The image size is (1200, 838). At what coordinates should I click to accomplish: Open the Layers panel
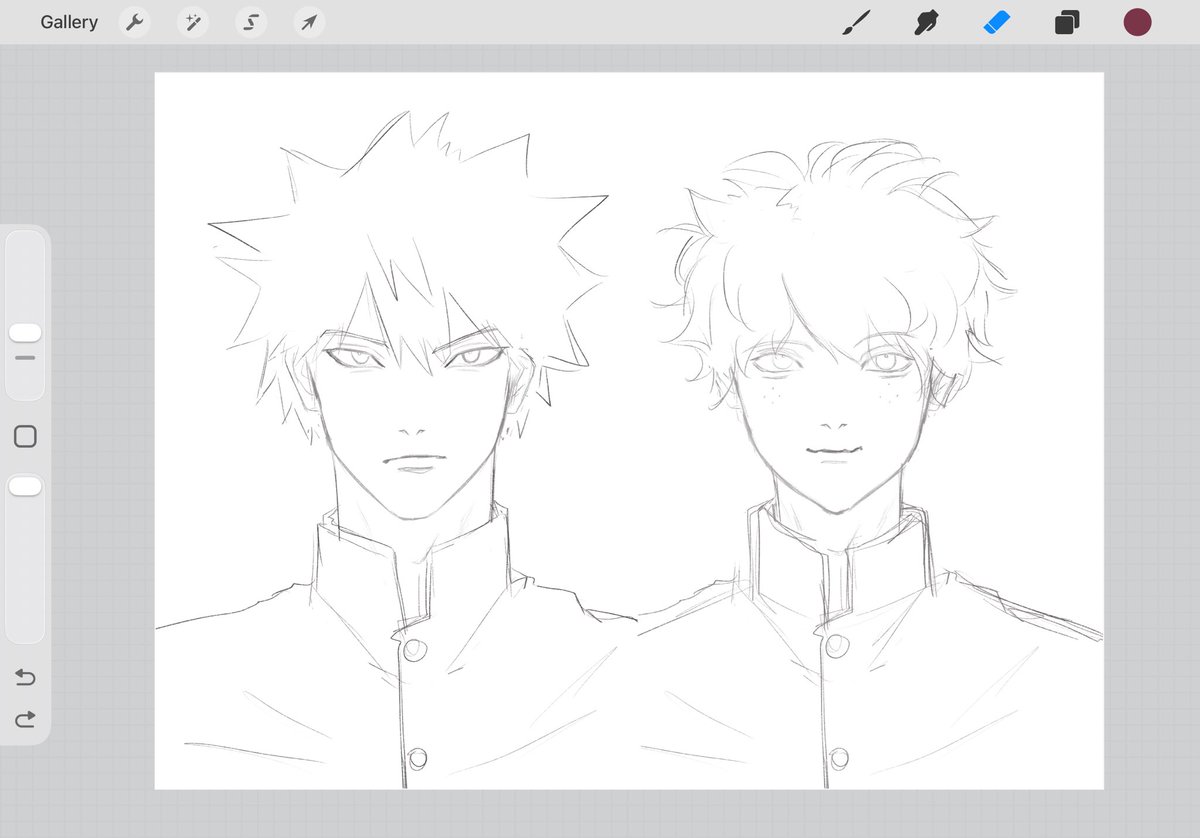(1067, 22)
